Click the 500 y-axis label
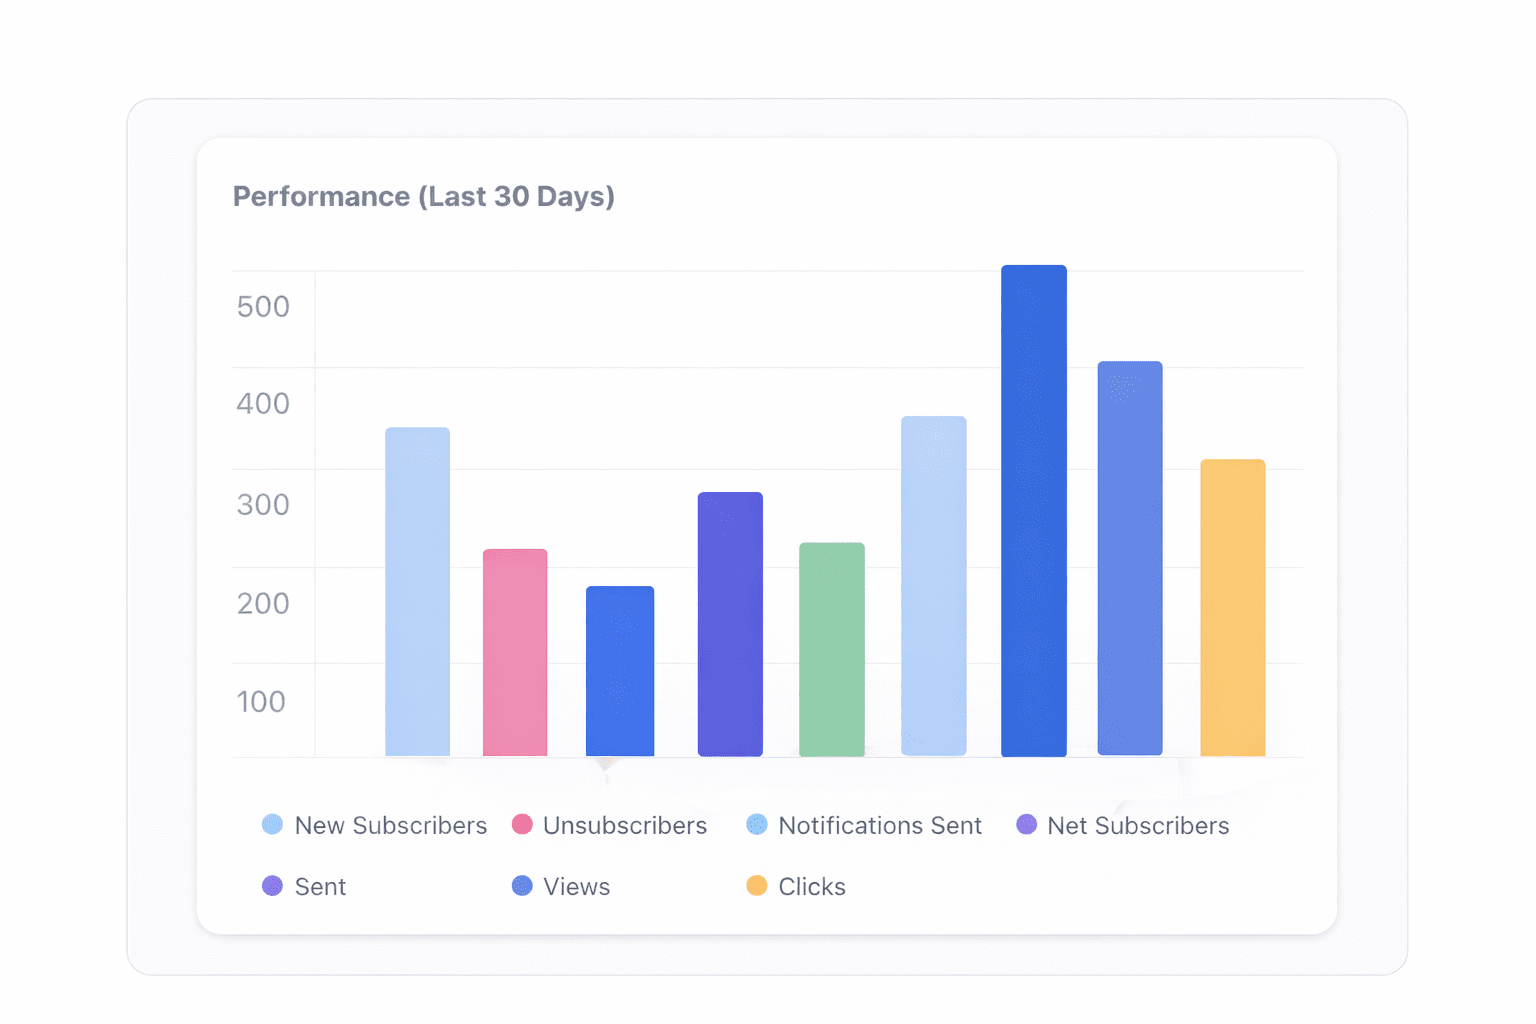The width and height of the screenshot is (1536, 1024). pyautogui.click(x=263, y=307)
